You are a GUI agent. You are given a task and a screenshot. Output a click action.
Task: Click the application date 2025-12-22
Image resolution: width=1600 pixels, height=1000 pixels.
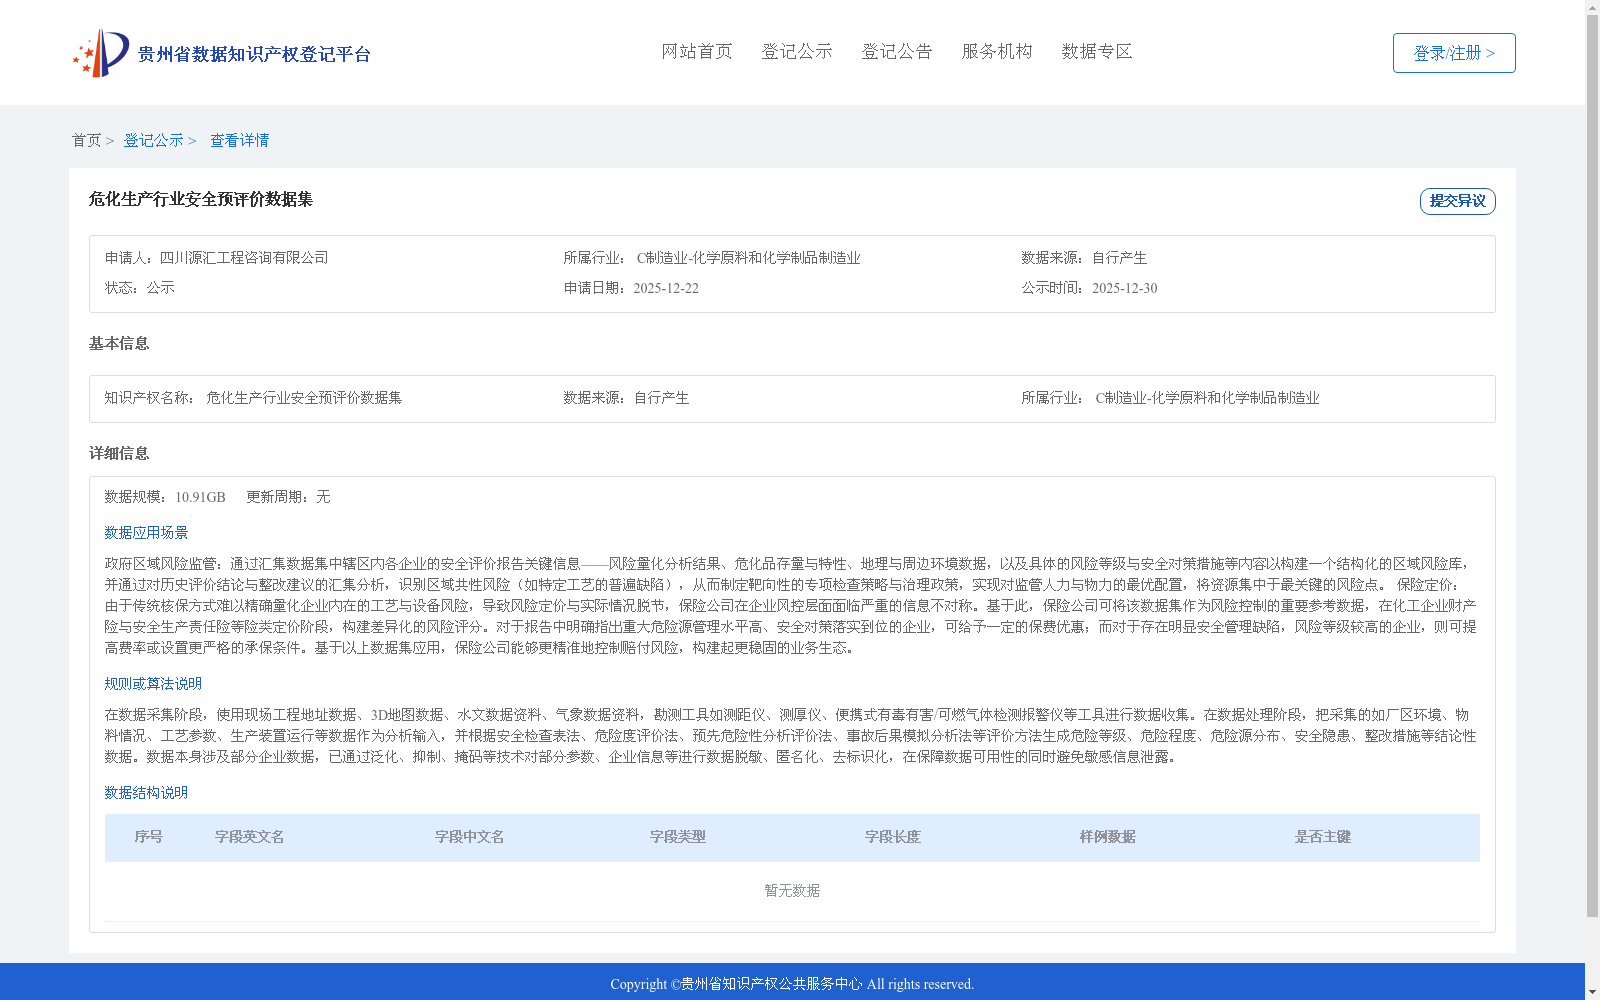(x=666, y=288)
